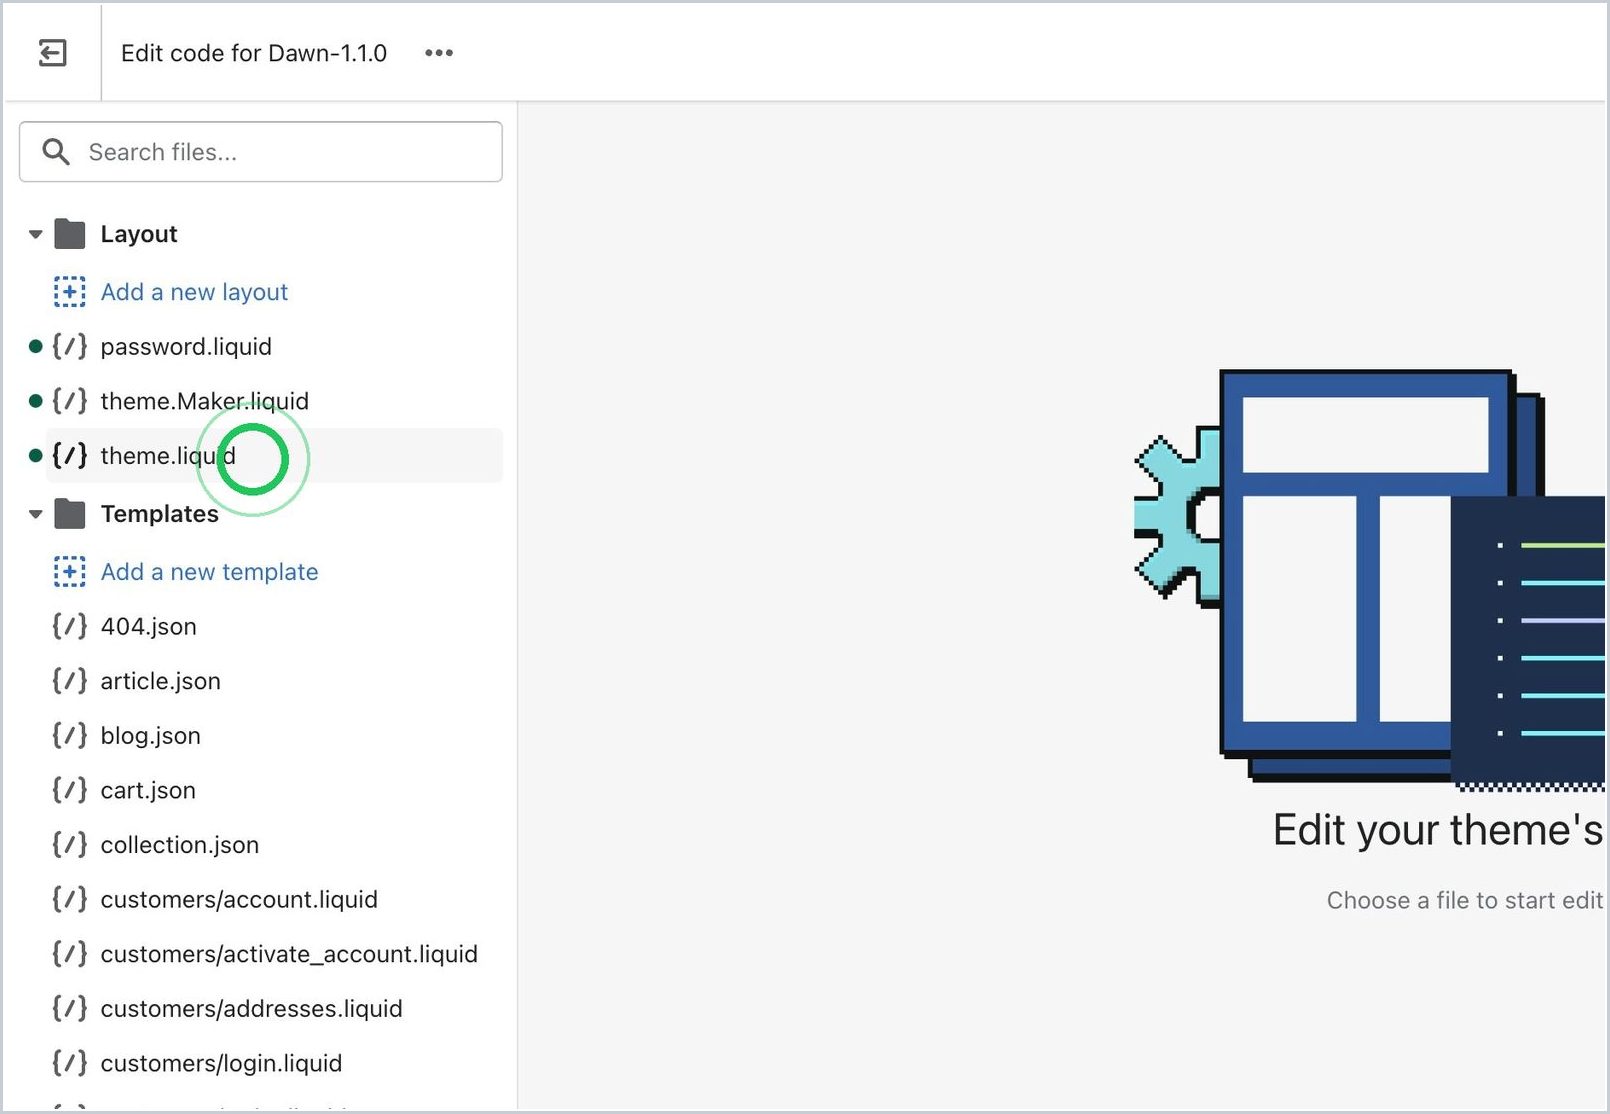Screen dimensions: 1610x1114
Task: Open cart.json template
Action: [x=148, y=790]
